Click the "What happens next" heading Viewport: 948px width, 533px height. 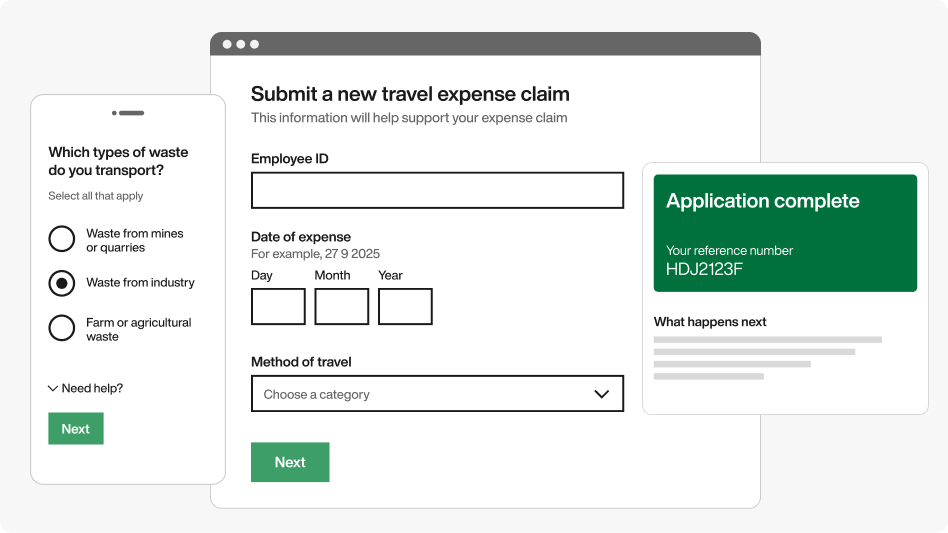click(x=710, y=322)
